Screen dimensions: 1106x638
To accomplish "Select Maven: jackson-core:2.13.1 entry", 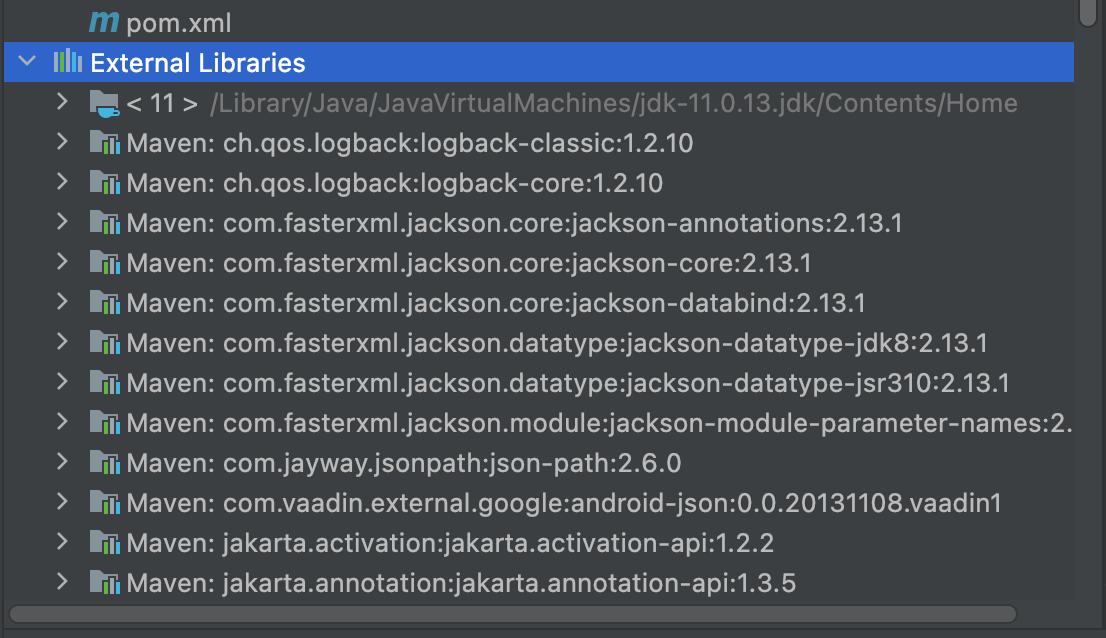I will click(469, 263).
